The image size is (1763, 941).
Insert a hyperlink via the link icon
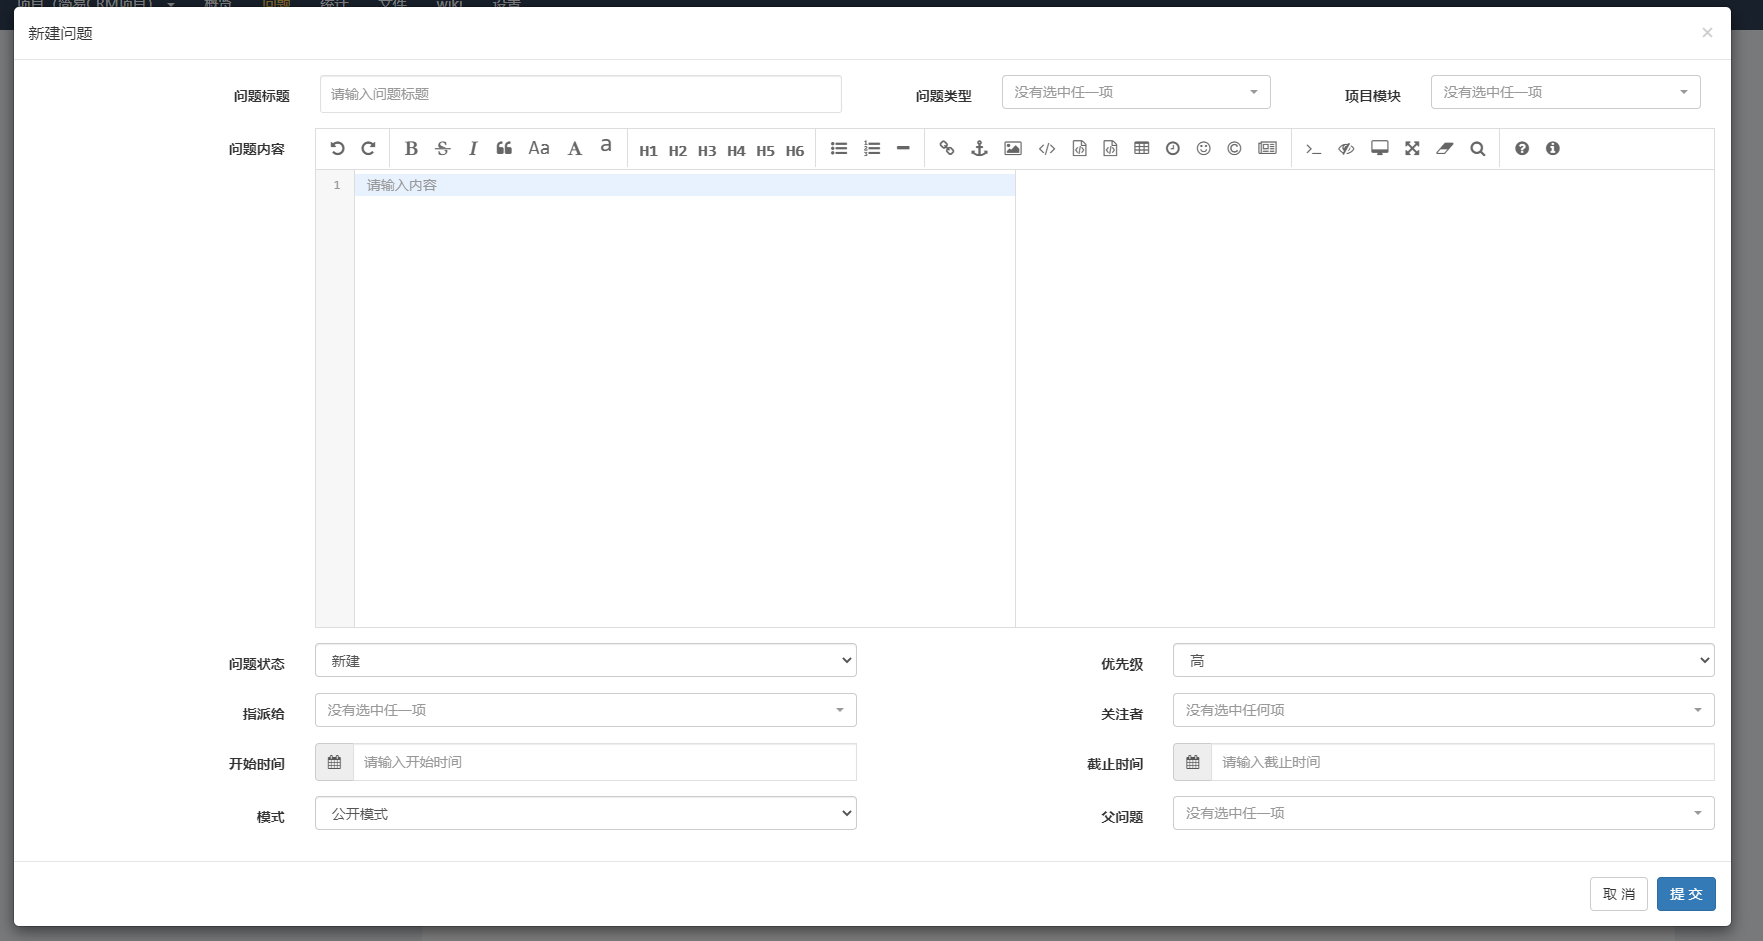[946, 148]
